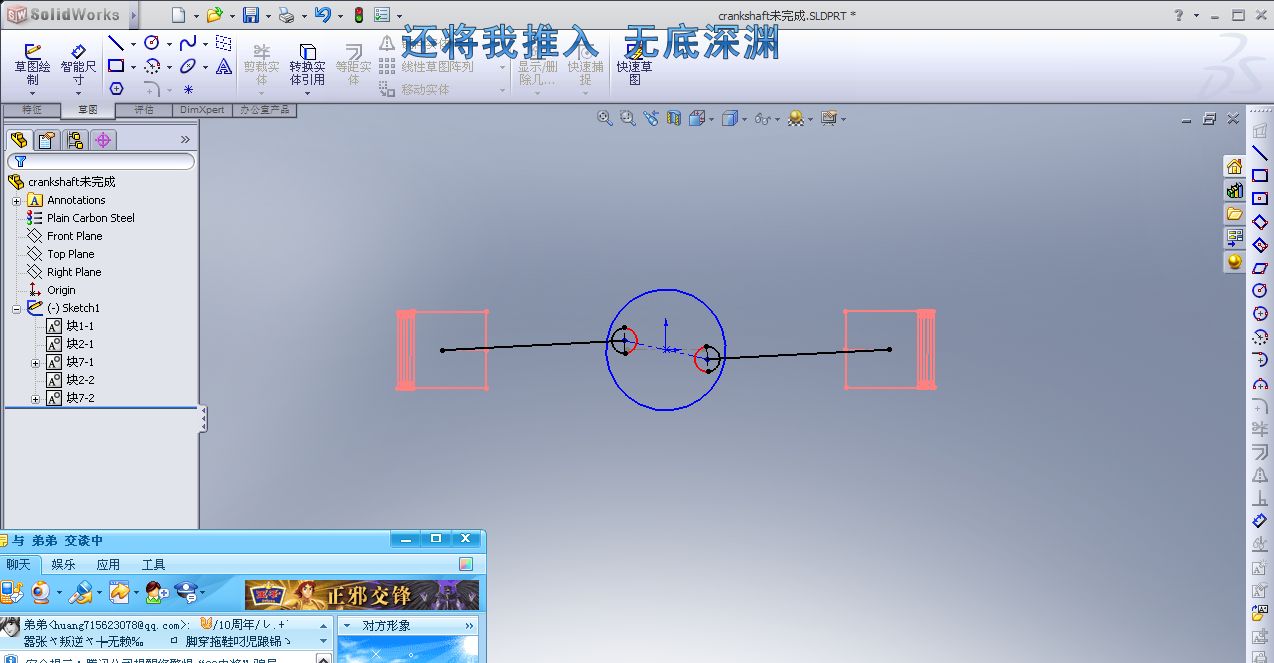Select the Polygon sketch tool
The height and width of the screenshot is (663, 1274).
tap(116, 89)
